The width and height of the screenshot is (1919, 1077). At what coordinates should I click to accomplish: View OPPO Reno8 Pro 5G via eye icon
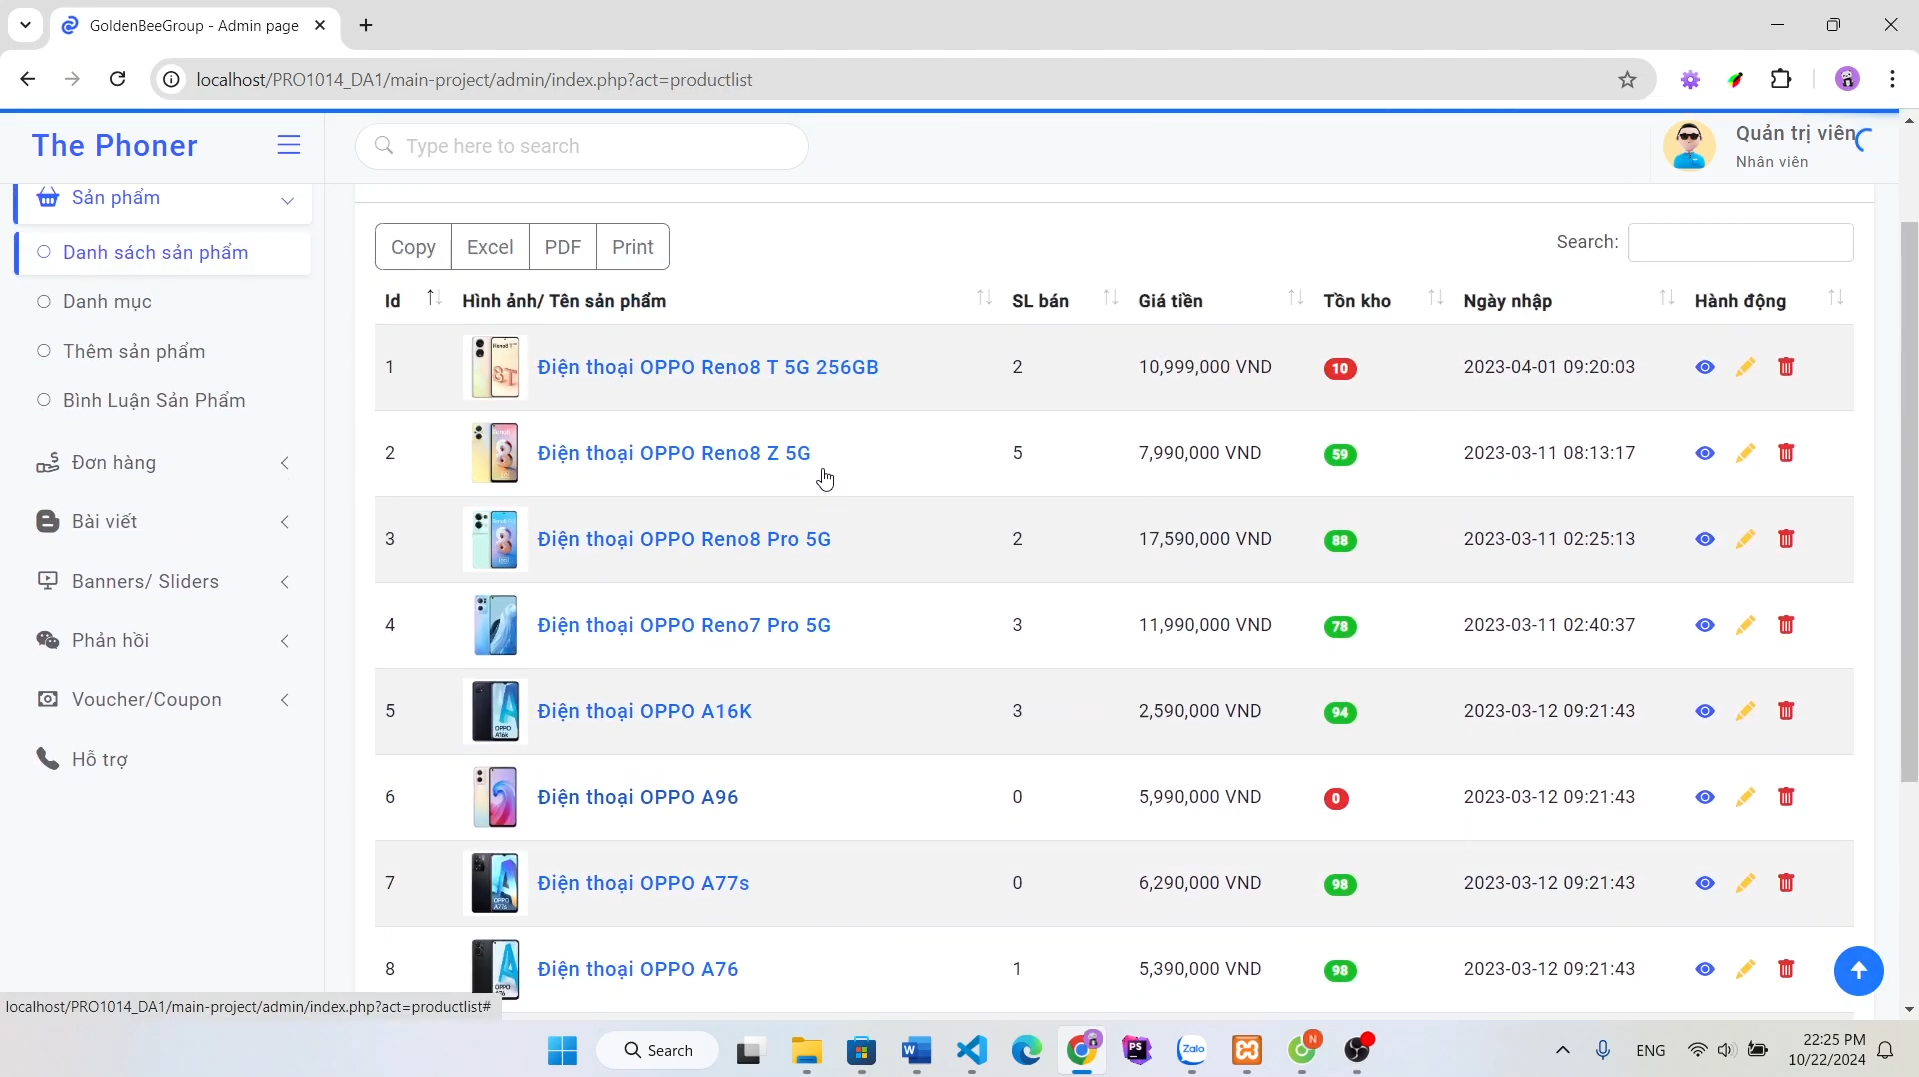pyautogui.click(x=1705, y=539)
